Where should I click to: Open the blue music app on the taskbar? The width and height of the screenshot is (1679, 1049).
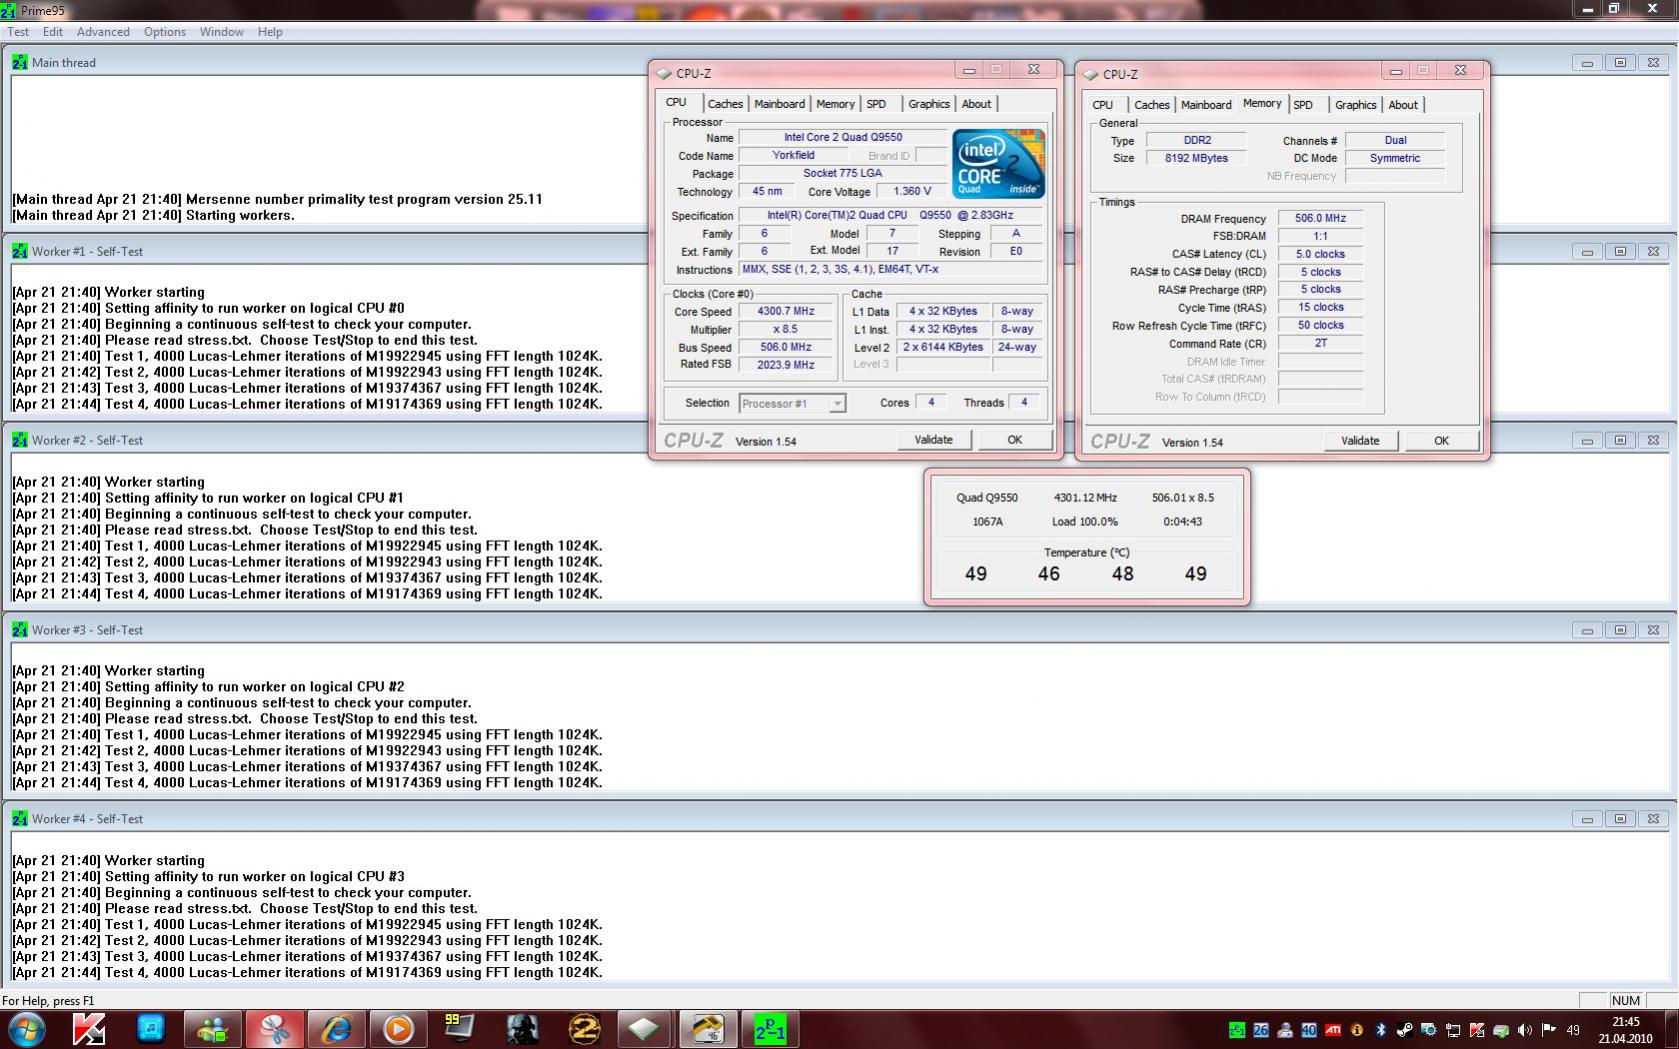150,1029
